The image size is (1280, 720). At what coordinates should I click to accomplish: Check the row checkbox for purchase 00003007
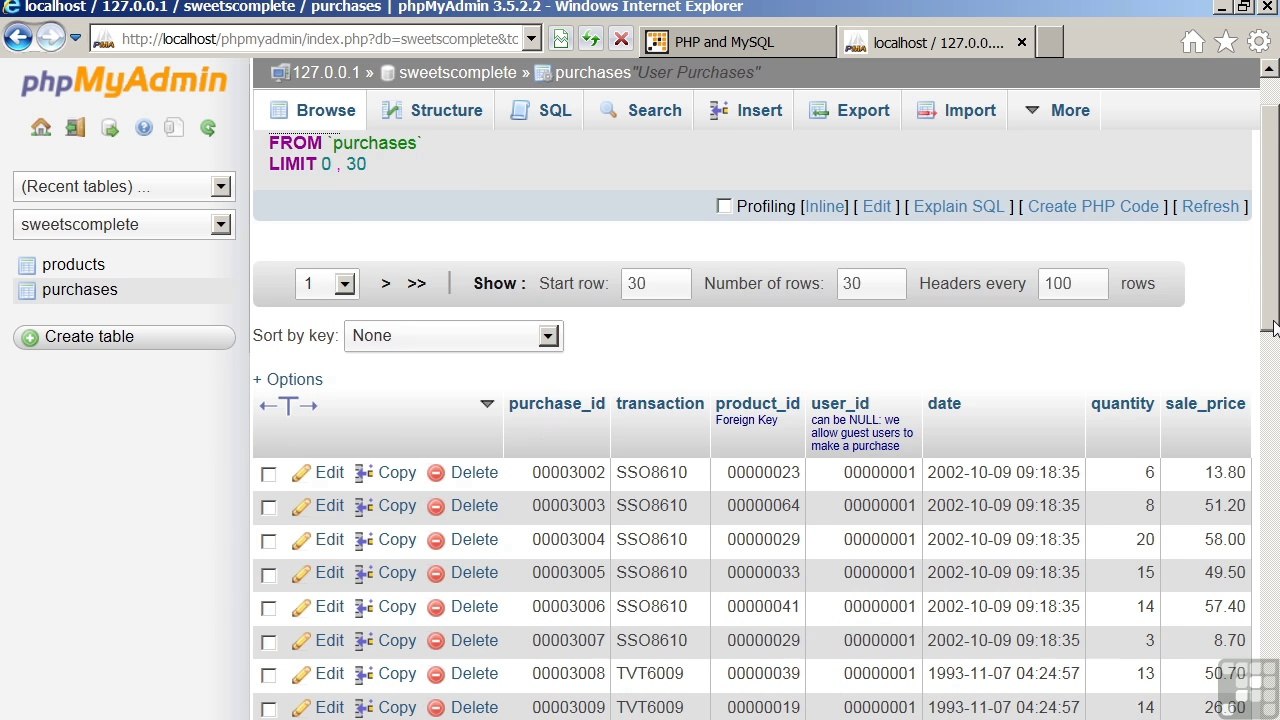pos(268,642)
